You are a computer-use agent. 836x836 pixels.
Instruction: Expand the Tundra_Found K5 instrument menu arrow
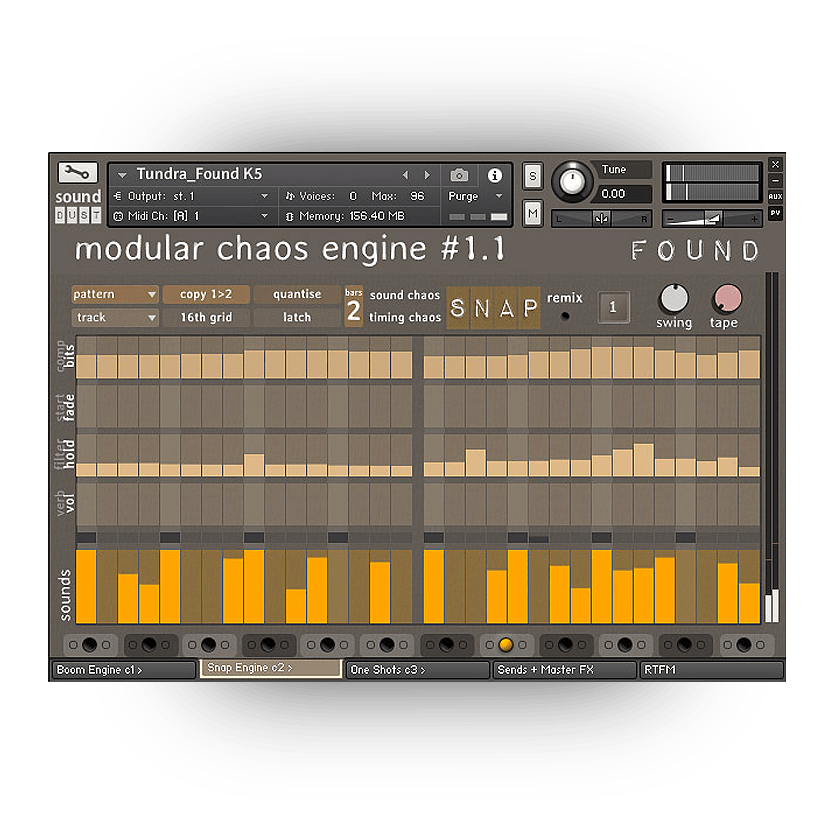point(122,175)
